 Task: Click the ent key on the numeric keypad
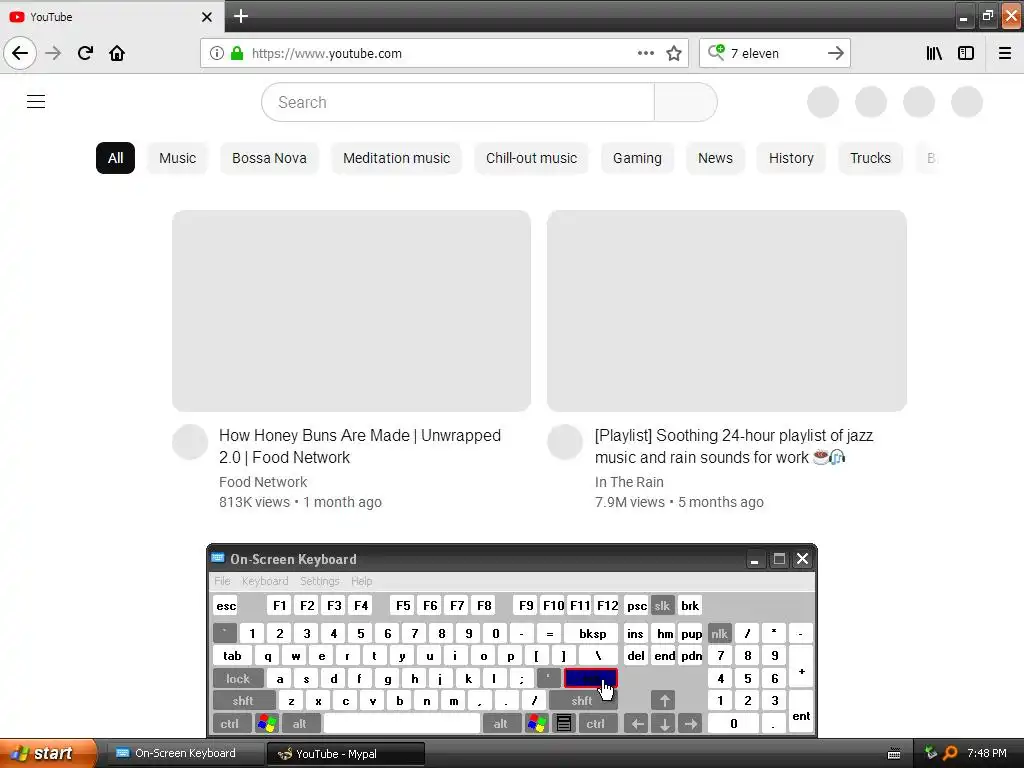[x=801, y=712]
